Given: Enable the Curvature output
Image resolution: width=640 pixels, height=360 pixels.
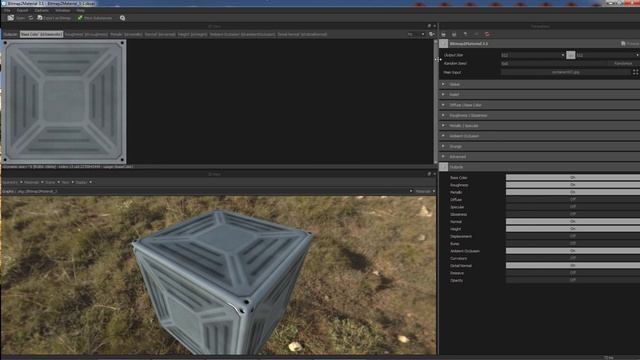Looking at the screenshot, I should click(x=573, y=258).
